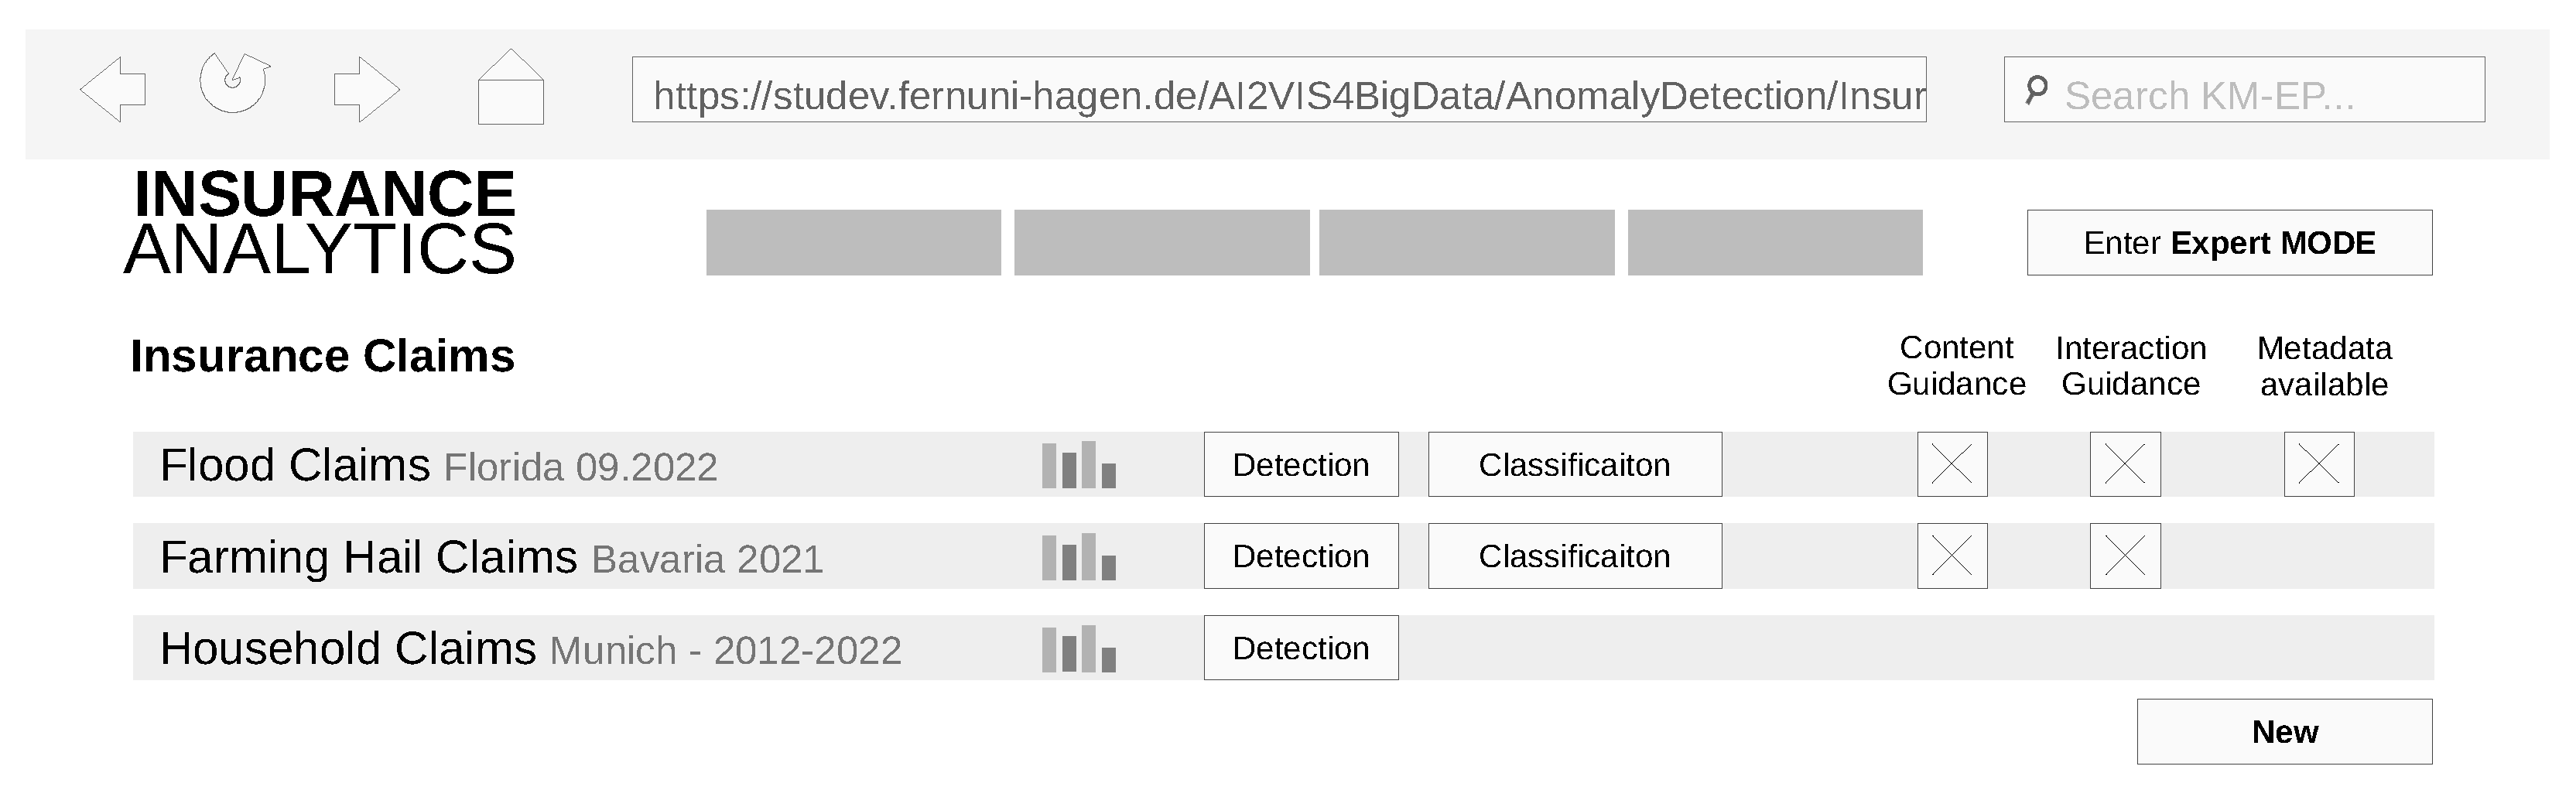This screenshot has width=2576, height=797.
Task: Toggle Flood Claims Interaction Guidance checkbox
Action: click(2124, 465)
